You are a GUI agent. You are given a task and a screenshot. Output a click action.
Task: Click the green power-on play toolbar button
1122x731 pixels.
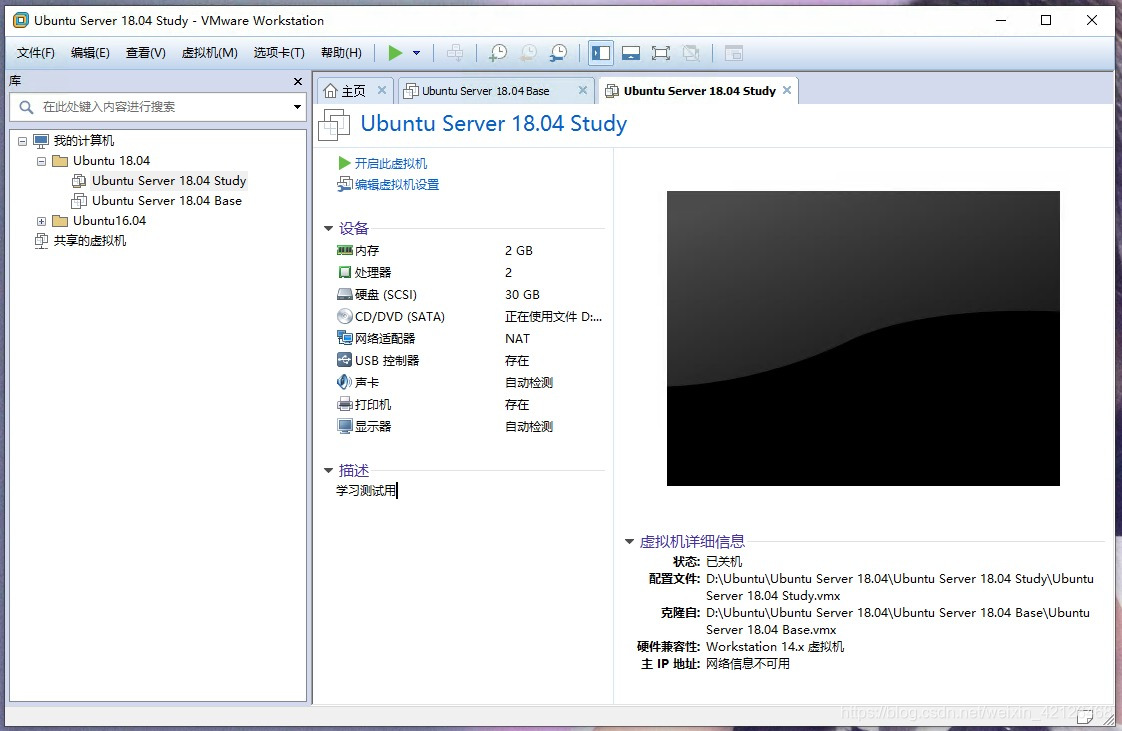tap(395, 53)
